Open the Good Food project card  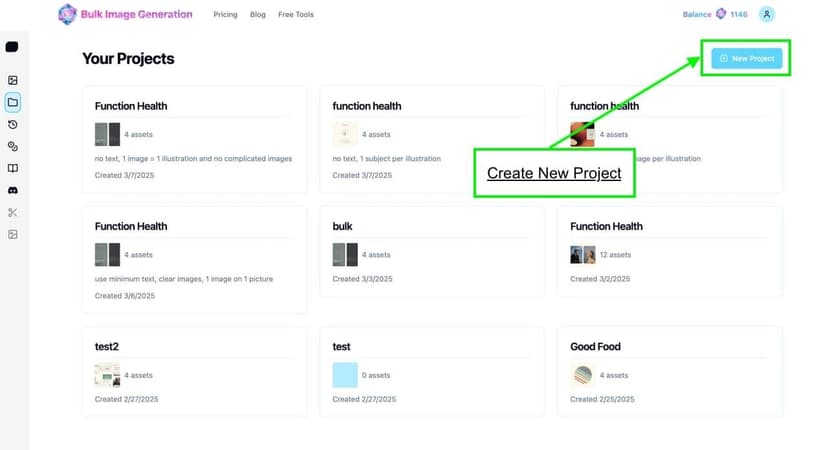click(670, 372)
